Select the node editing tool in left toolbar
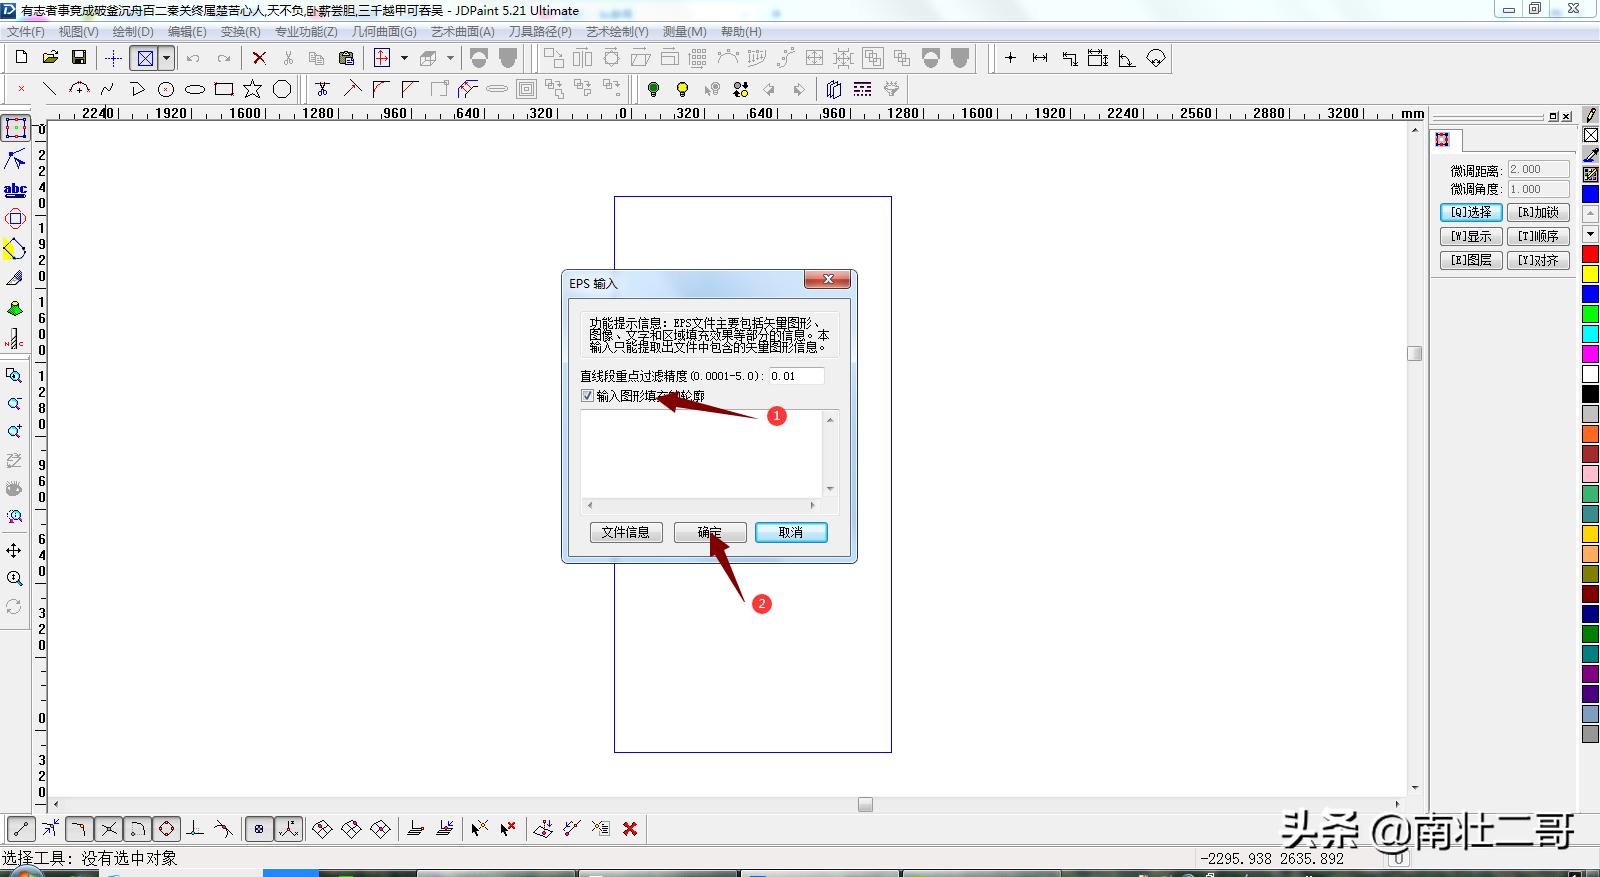The width and height of the screenshot is (1600, 877). click(x=15, y=159)
